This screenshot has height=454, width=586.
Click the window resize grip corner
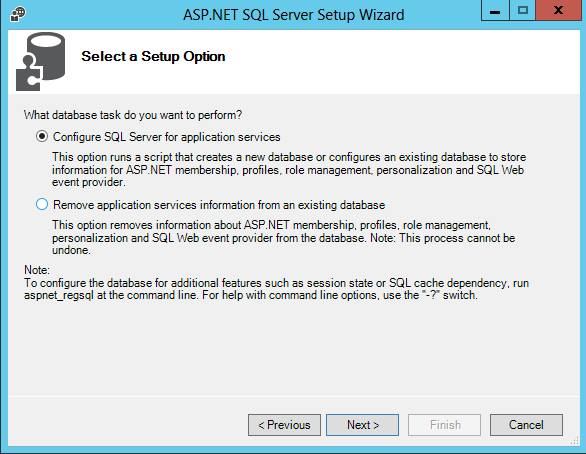(574, 441)
